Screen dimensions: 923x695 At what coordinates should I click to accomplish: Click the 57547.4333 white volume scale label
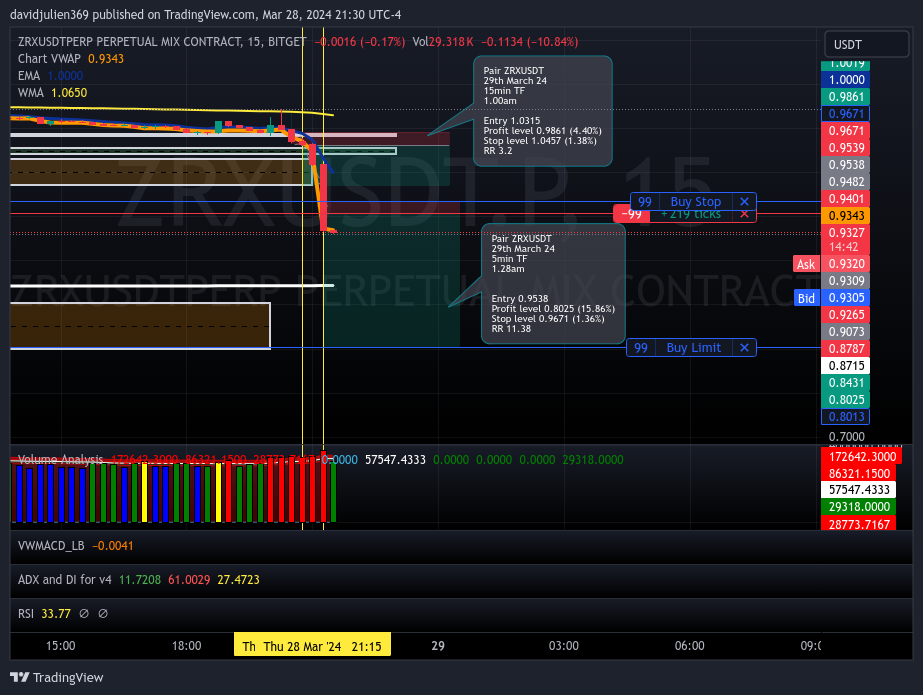859,490
